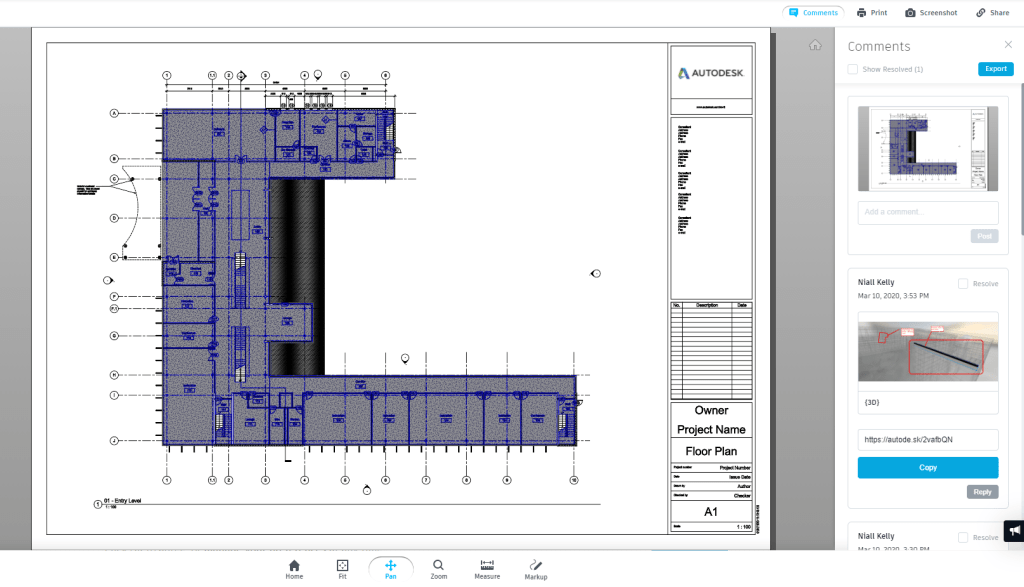Resolve the bottom Niall Kelly comment
This screenshot has width=1024, height=587.
coord(962,536)
